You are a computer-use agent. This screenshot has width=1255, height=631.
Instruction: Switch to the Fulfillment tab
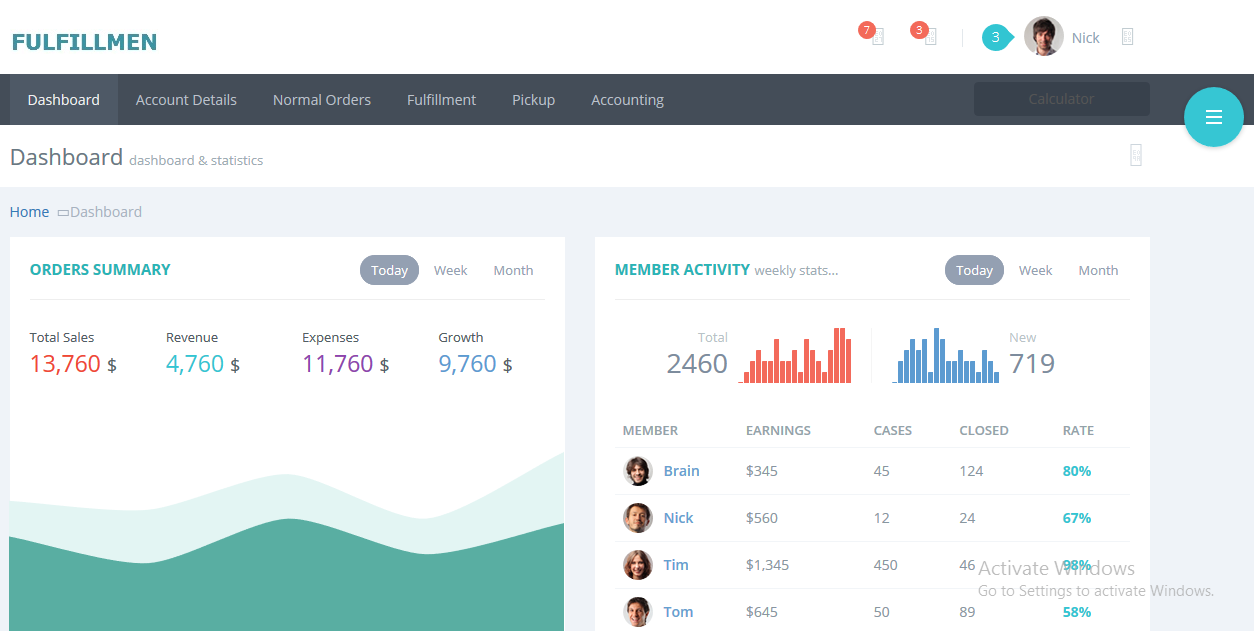[x=441, y=99]
